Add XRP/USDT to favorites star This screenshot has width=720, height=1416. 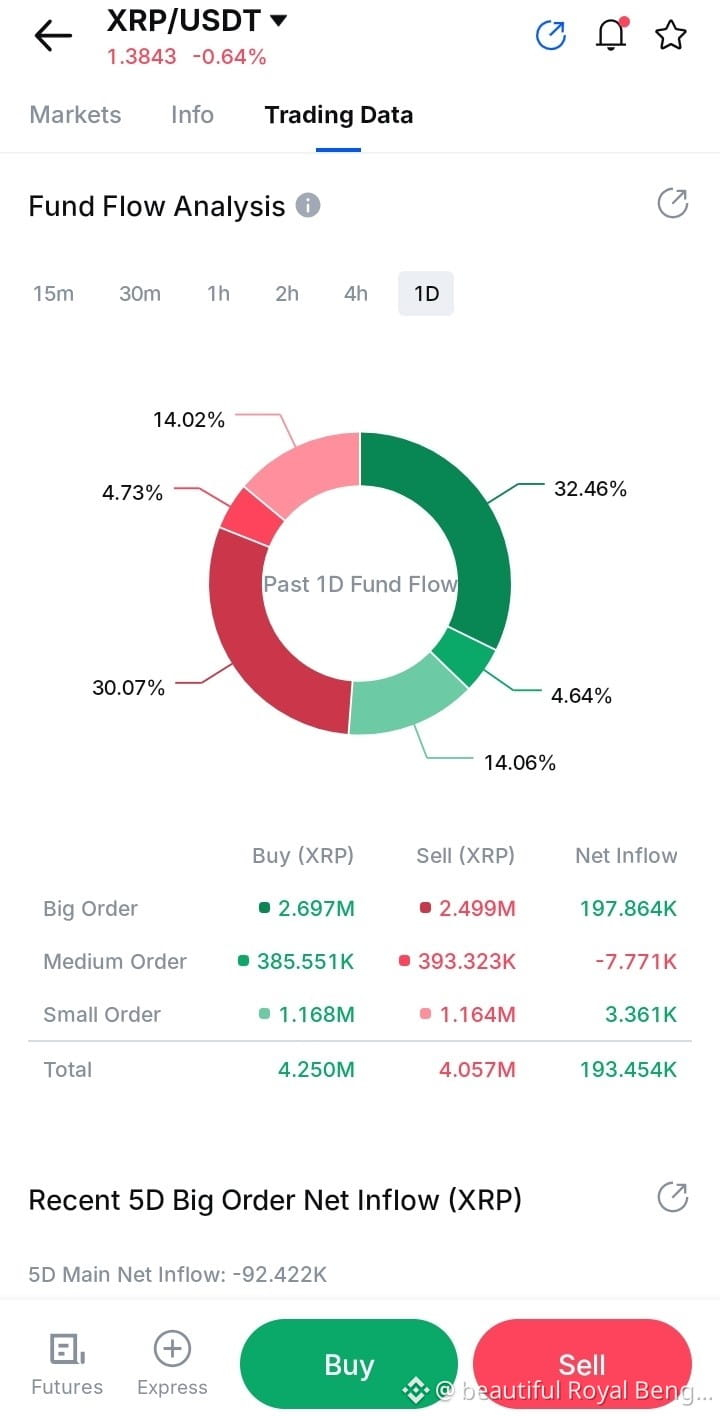tap(670, 35)
